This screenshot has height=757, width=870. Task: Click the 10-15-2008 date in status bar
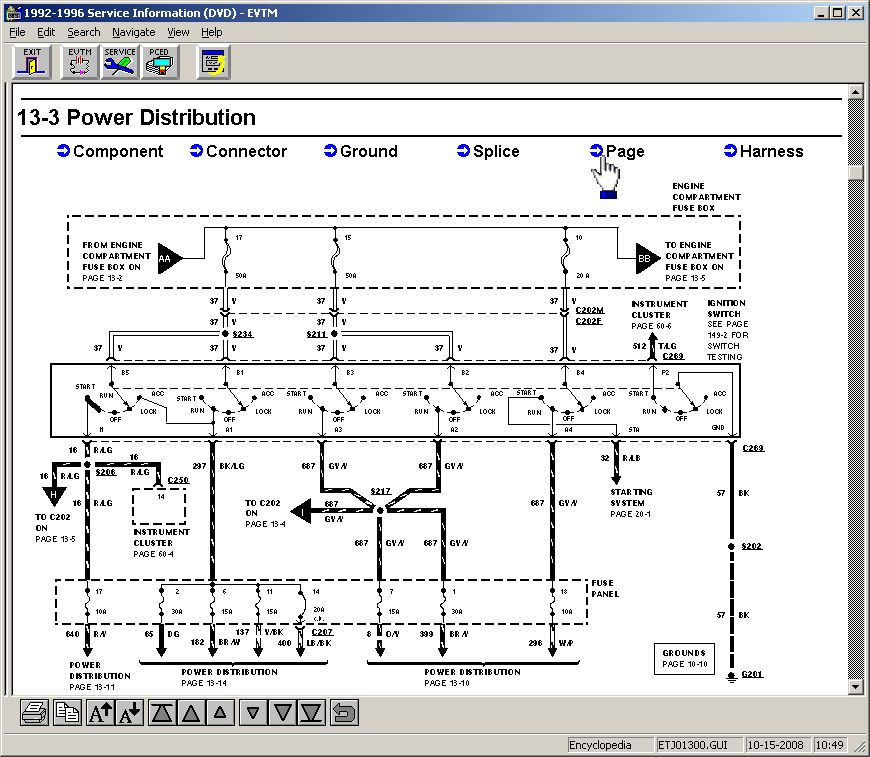click(x=776, y=745)
